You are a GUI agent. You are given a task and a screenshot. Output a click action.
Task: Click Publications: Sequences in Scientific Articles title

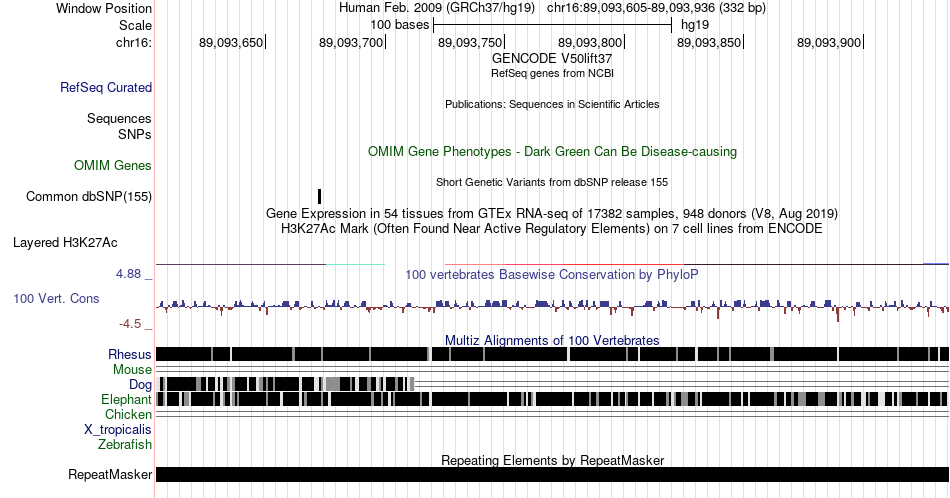pos(552,104)
